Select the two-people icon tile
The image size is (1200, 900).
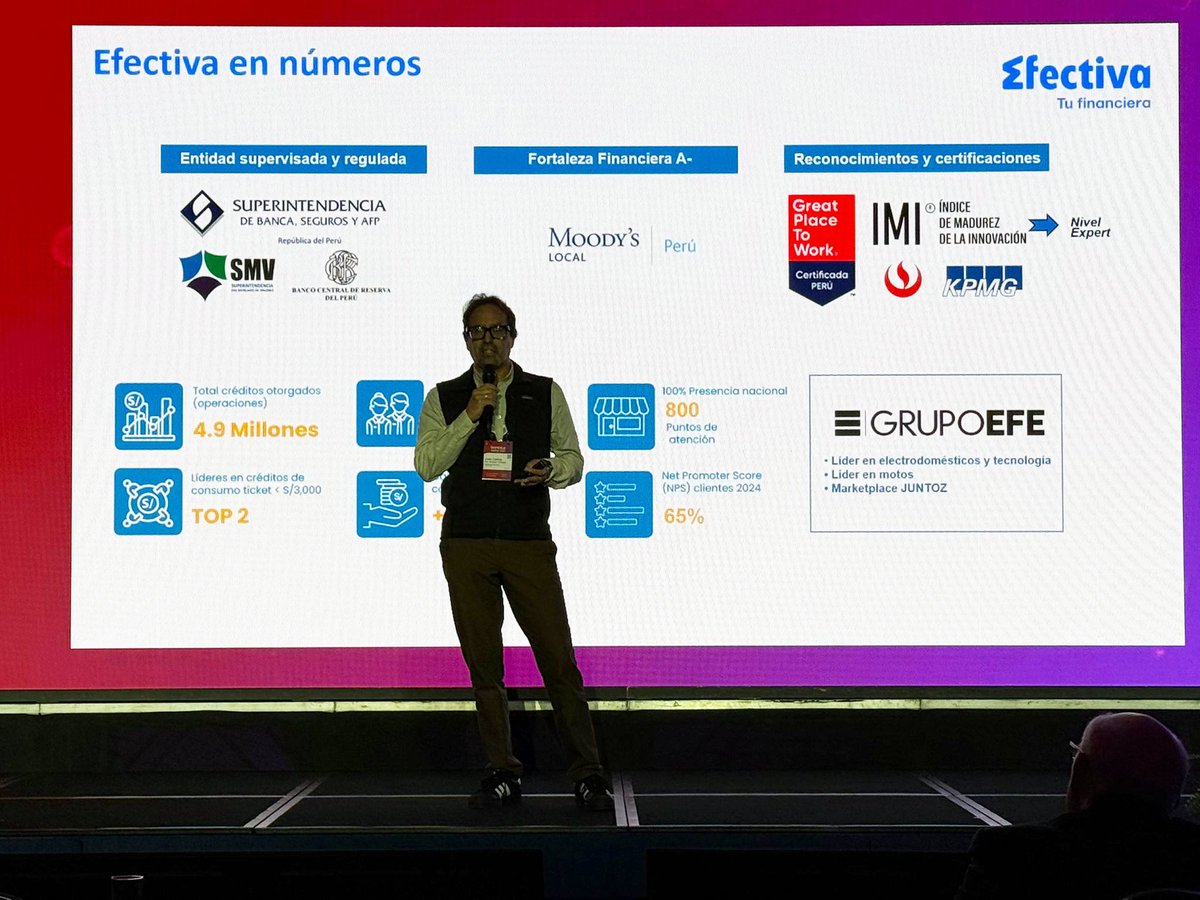coord(390,413)
